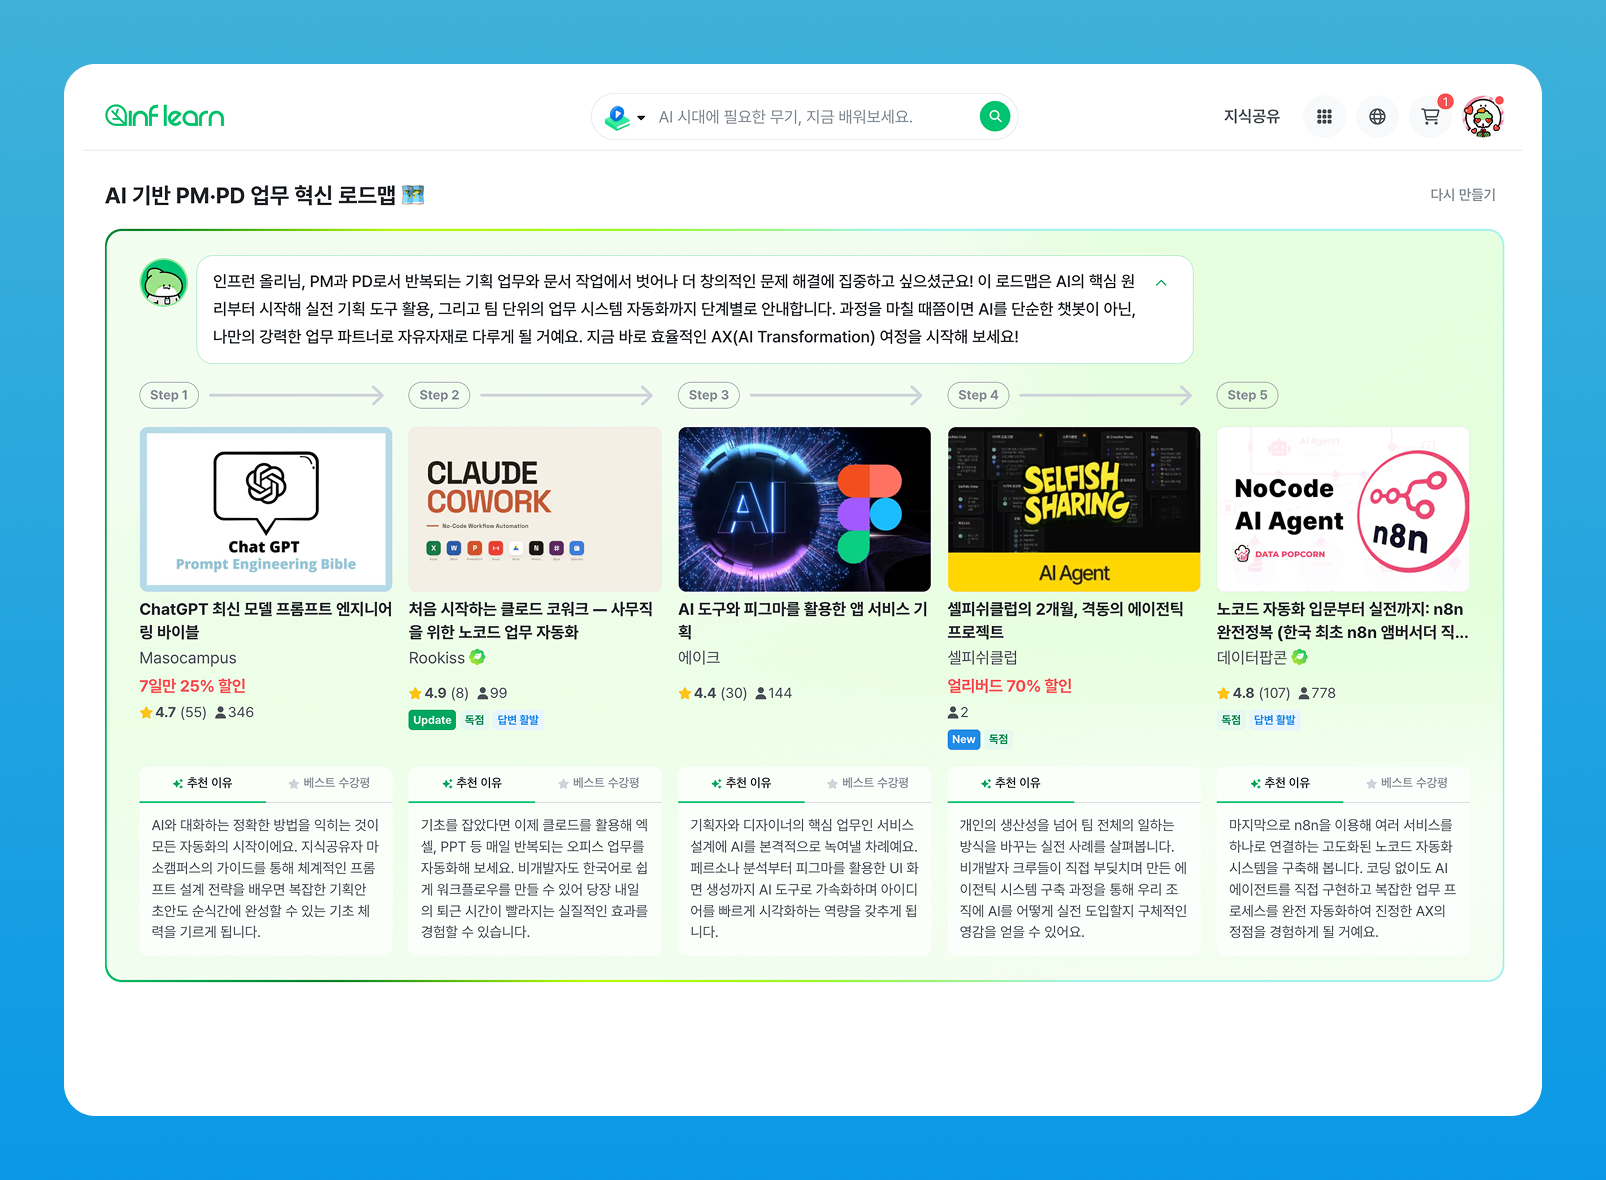Select 베스트 수강평 tab under AI Figma course
This screenshot has width=1606, height=1180.
coord(868,783)
